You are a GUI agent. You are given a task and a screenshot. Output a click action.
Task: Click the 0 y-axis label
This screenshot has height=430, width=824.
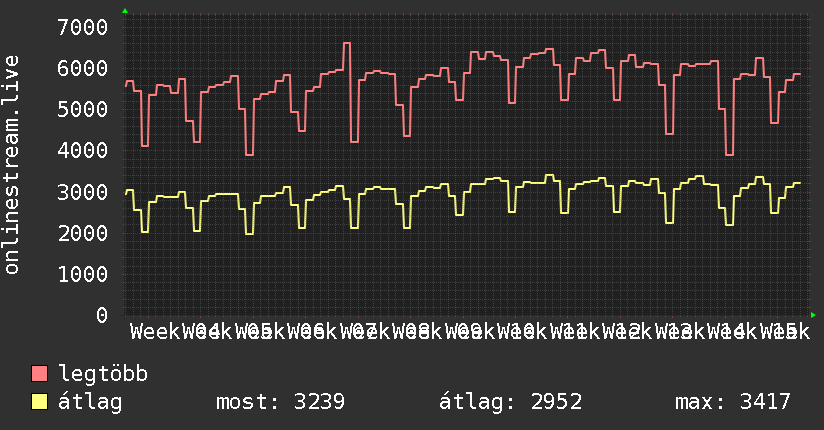(102, 315)
